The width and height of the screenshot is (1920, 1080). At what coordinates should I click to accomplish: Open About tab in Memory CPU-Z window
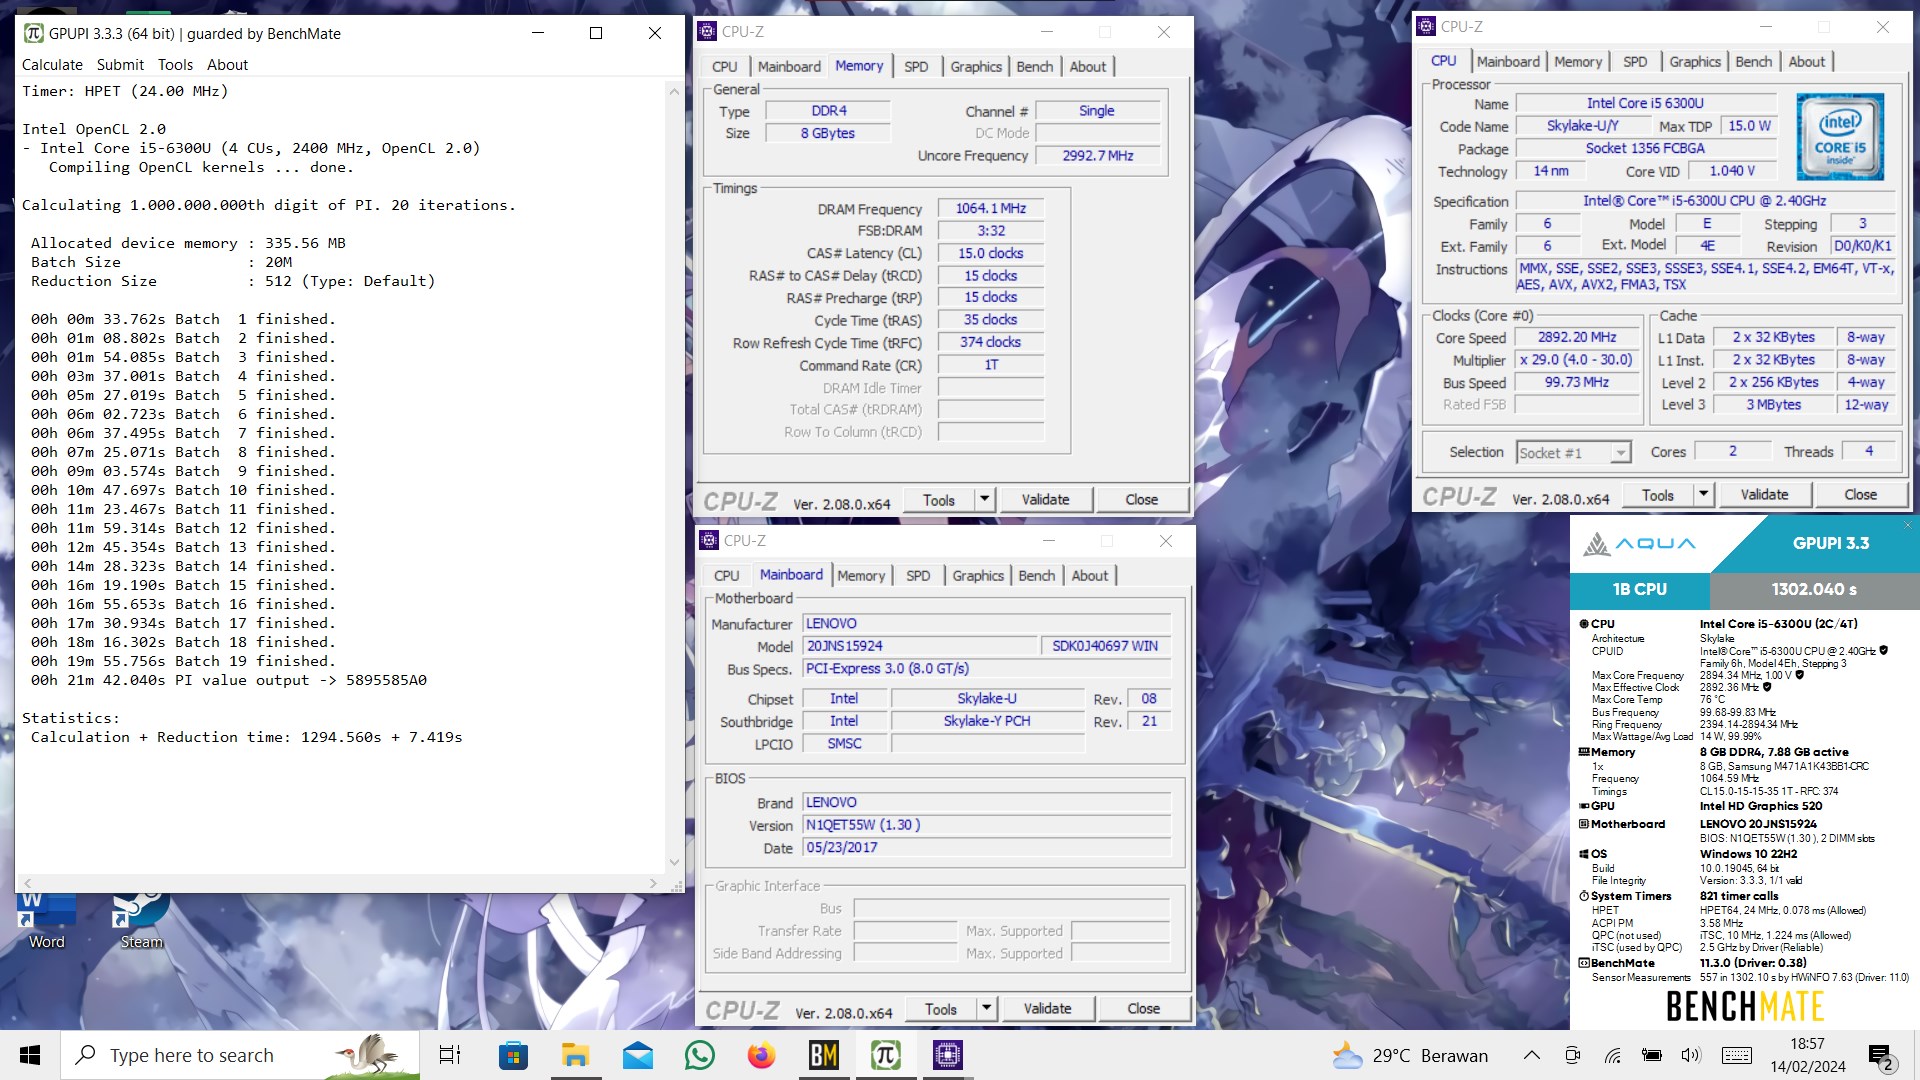click(x=1088, y=67)
